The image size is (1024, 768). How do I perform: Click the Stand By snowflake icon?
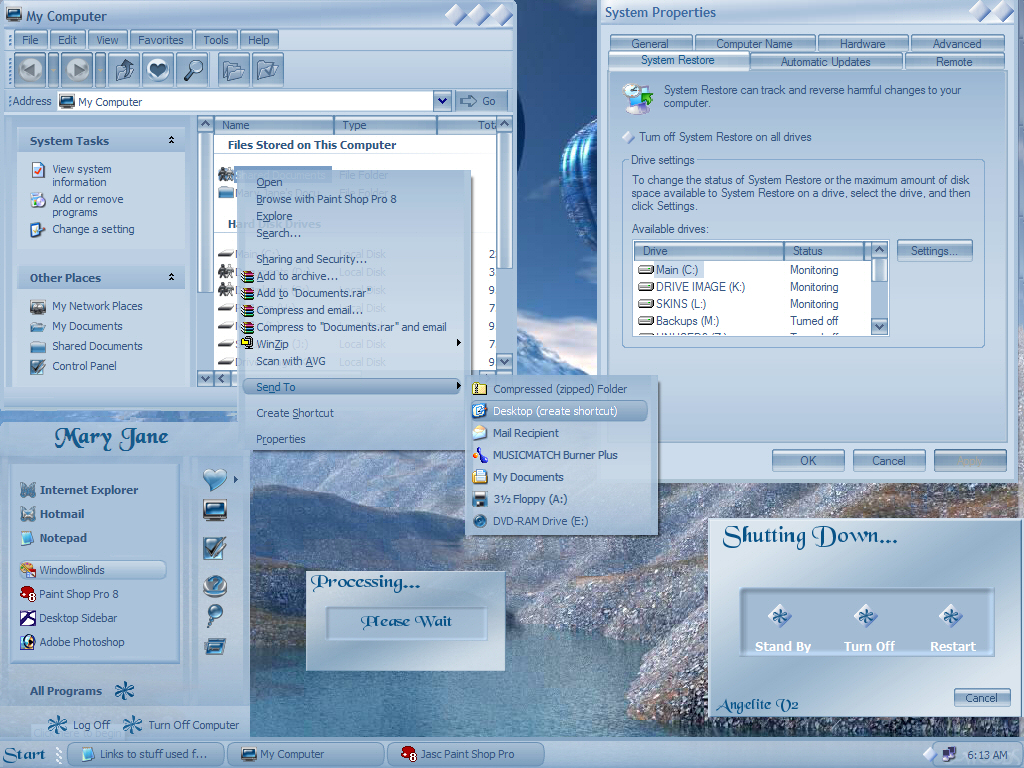pyautogui.click(x=780, y=616)
